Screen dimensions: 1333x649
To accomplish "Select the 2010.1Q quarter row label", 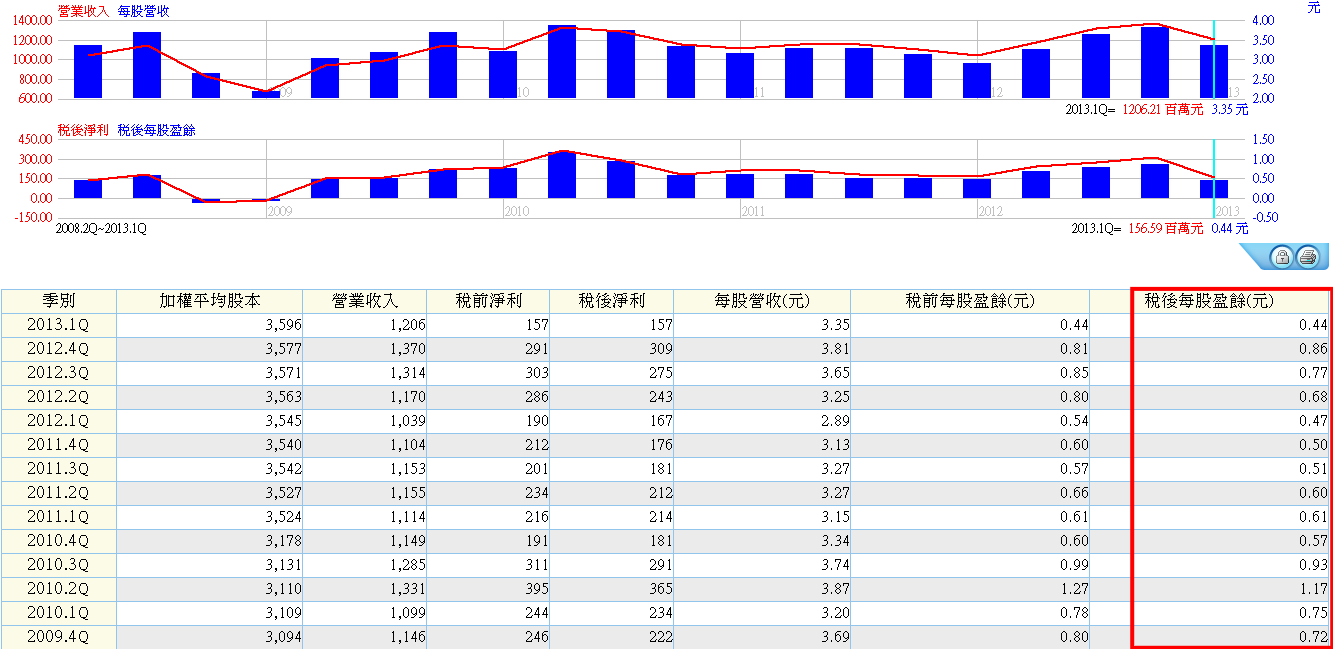I will click(59, 613).
